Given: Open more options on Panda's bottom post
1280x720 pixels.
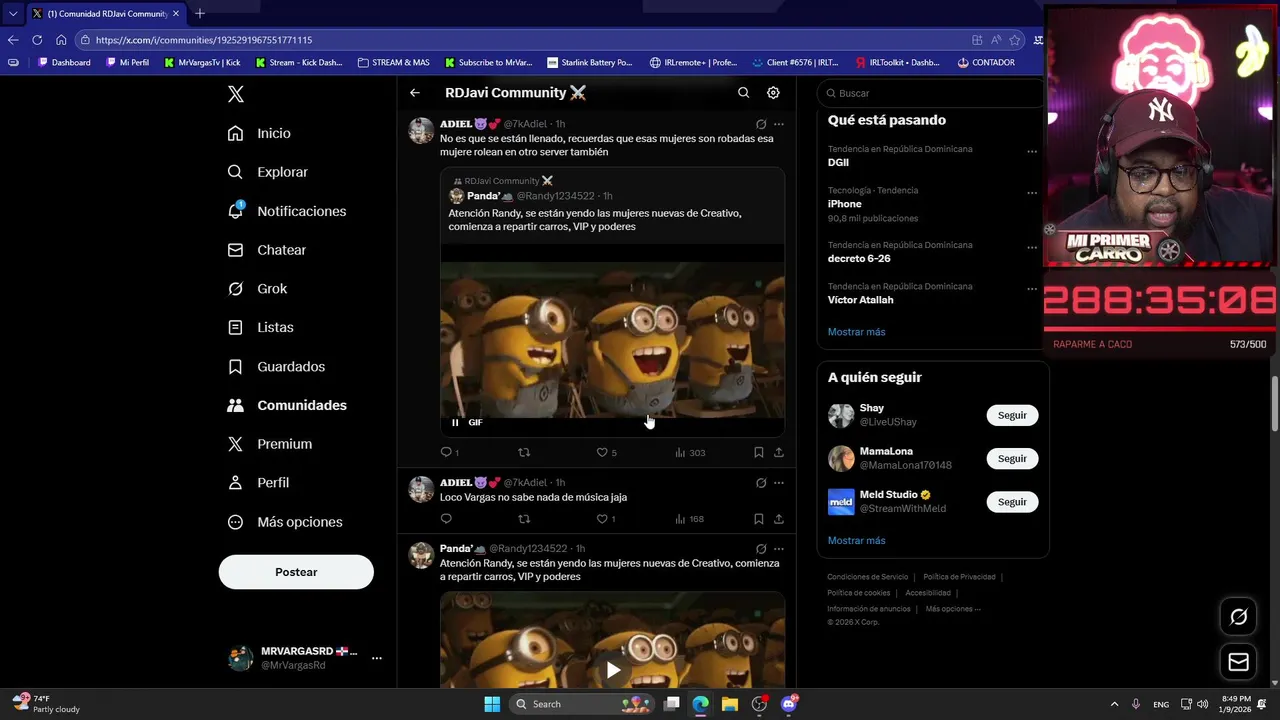Looking at the screenshot, I should 779,549.
